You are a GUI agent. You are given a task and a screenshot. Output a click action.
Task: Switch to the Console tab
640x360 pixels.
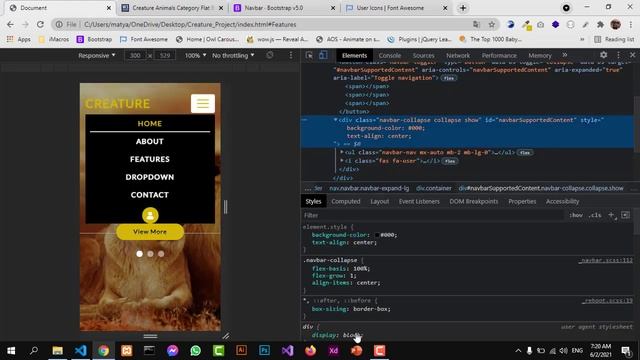[x=389, y=56]
